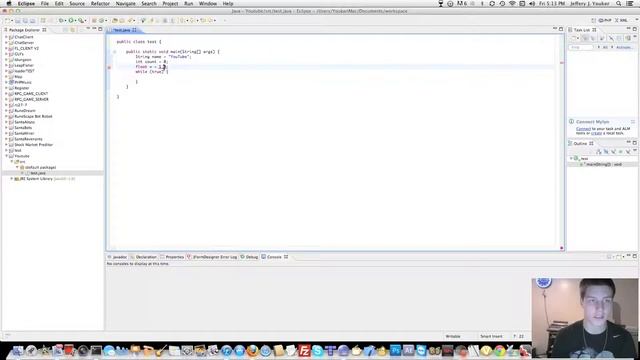Toggle Hide Fields in Outline toolbar
640x360 pixels.
[606, 152]
